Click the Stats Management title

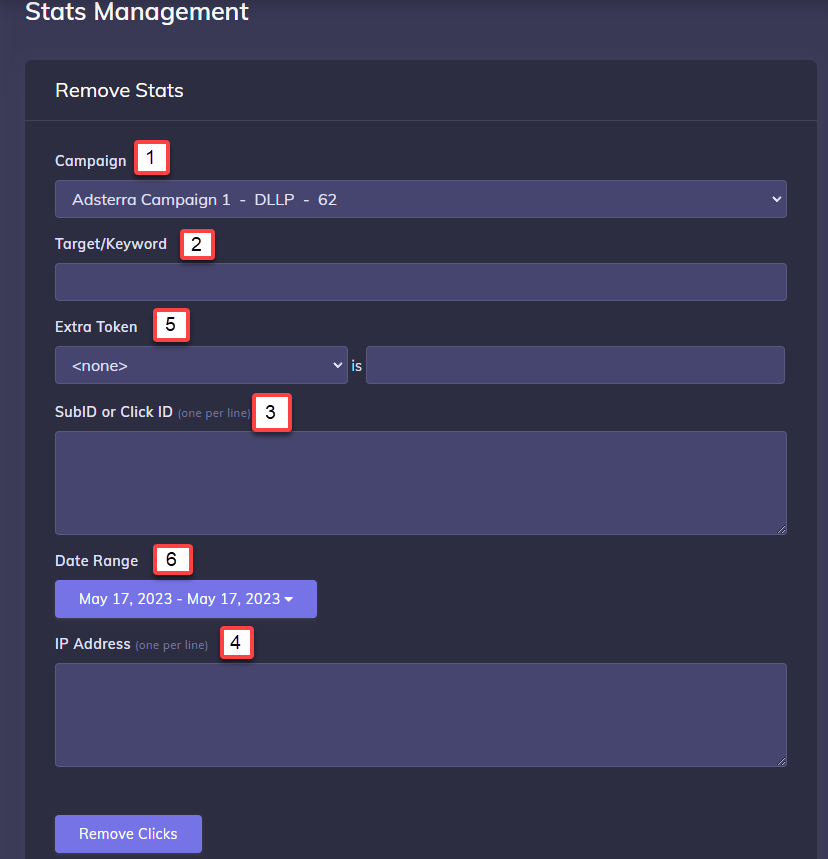136,13
